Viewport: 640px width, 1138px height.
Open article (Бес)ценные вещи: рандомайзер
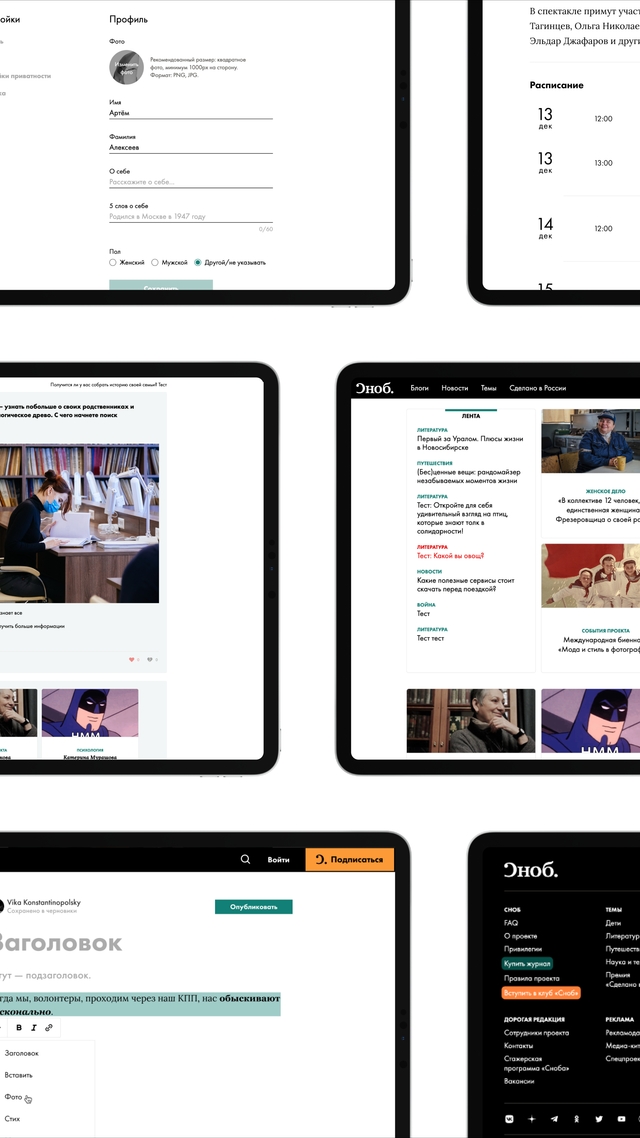[x=469, y=476]
